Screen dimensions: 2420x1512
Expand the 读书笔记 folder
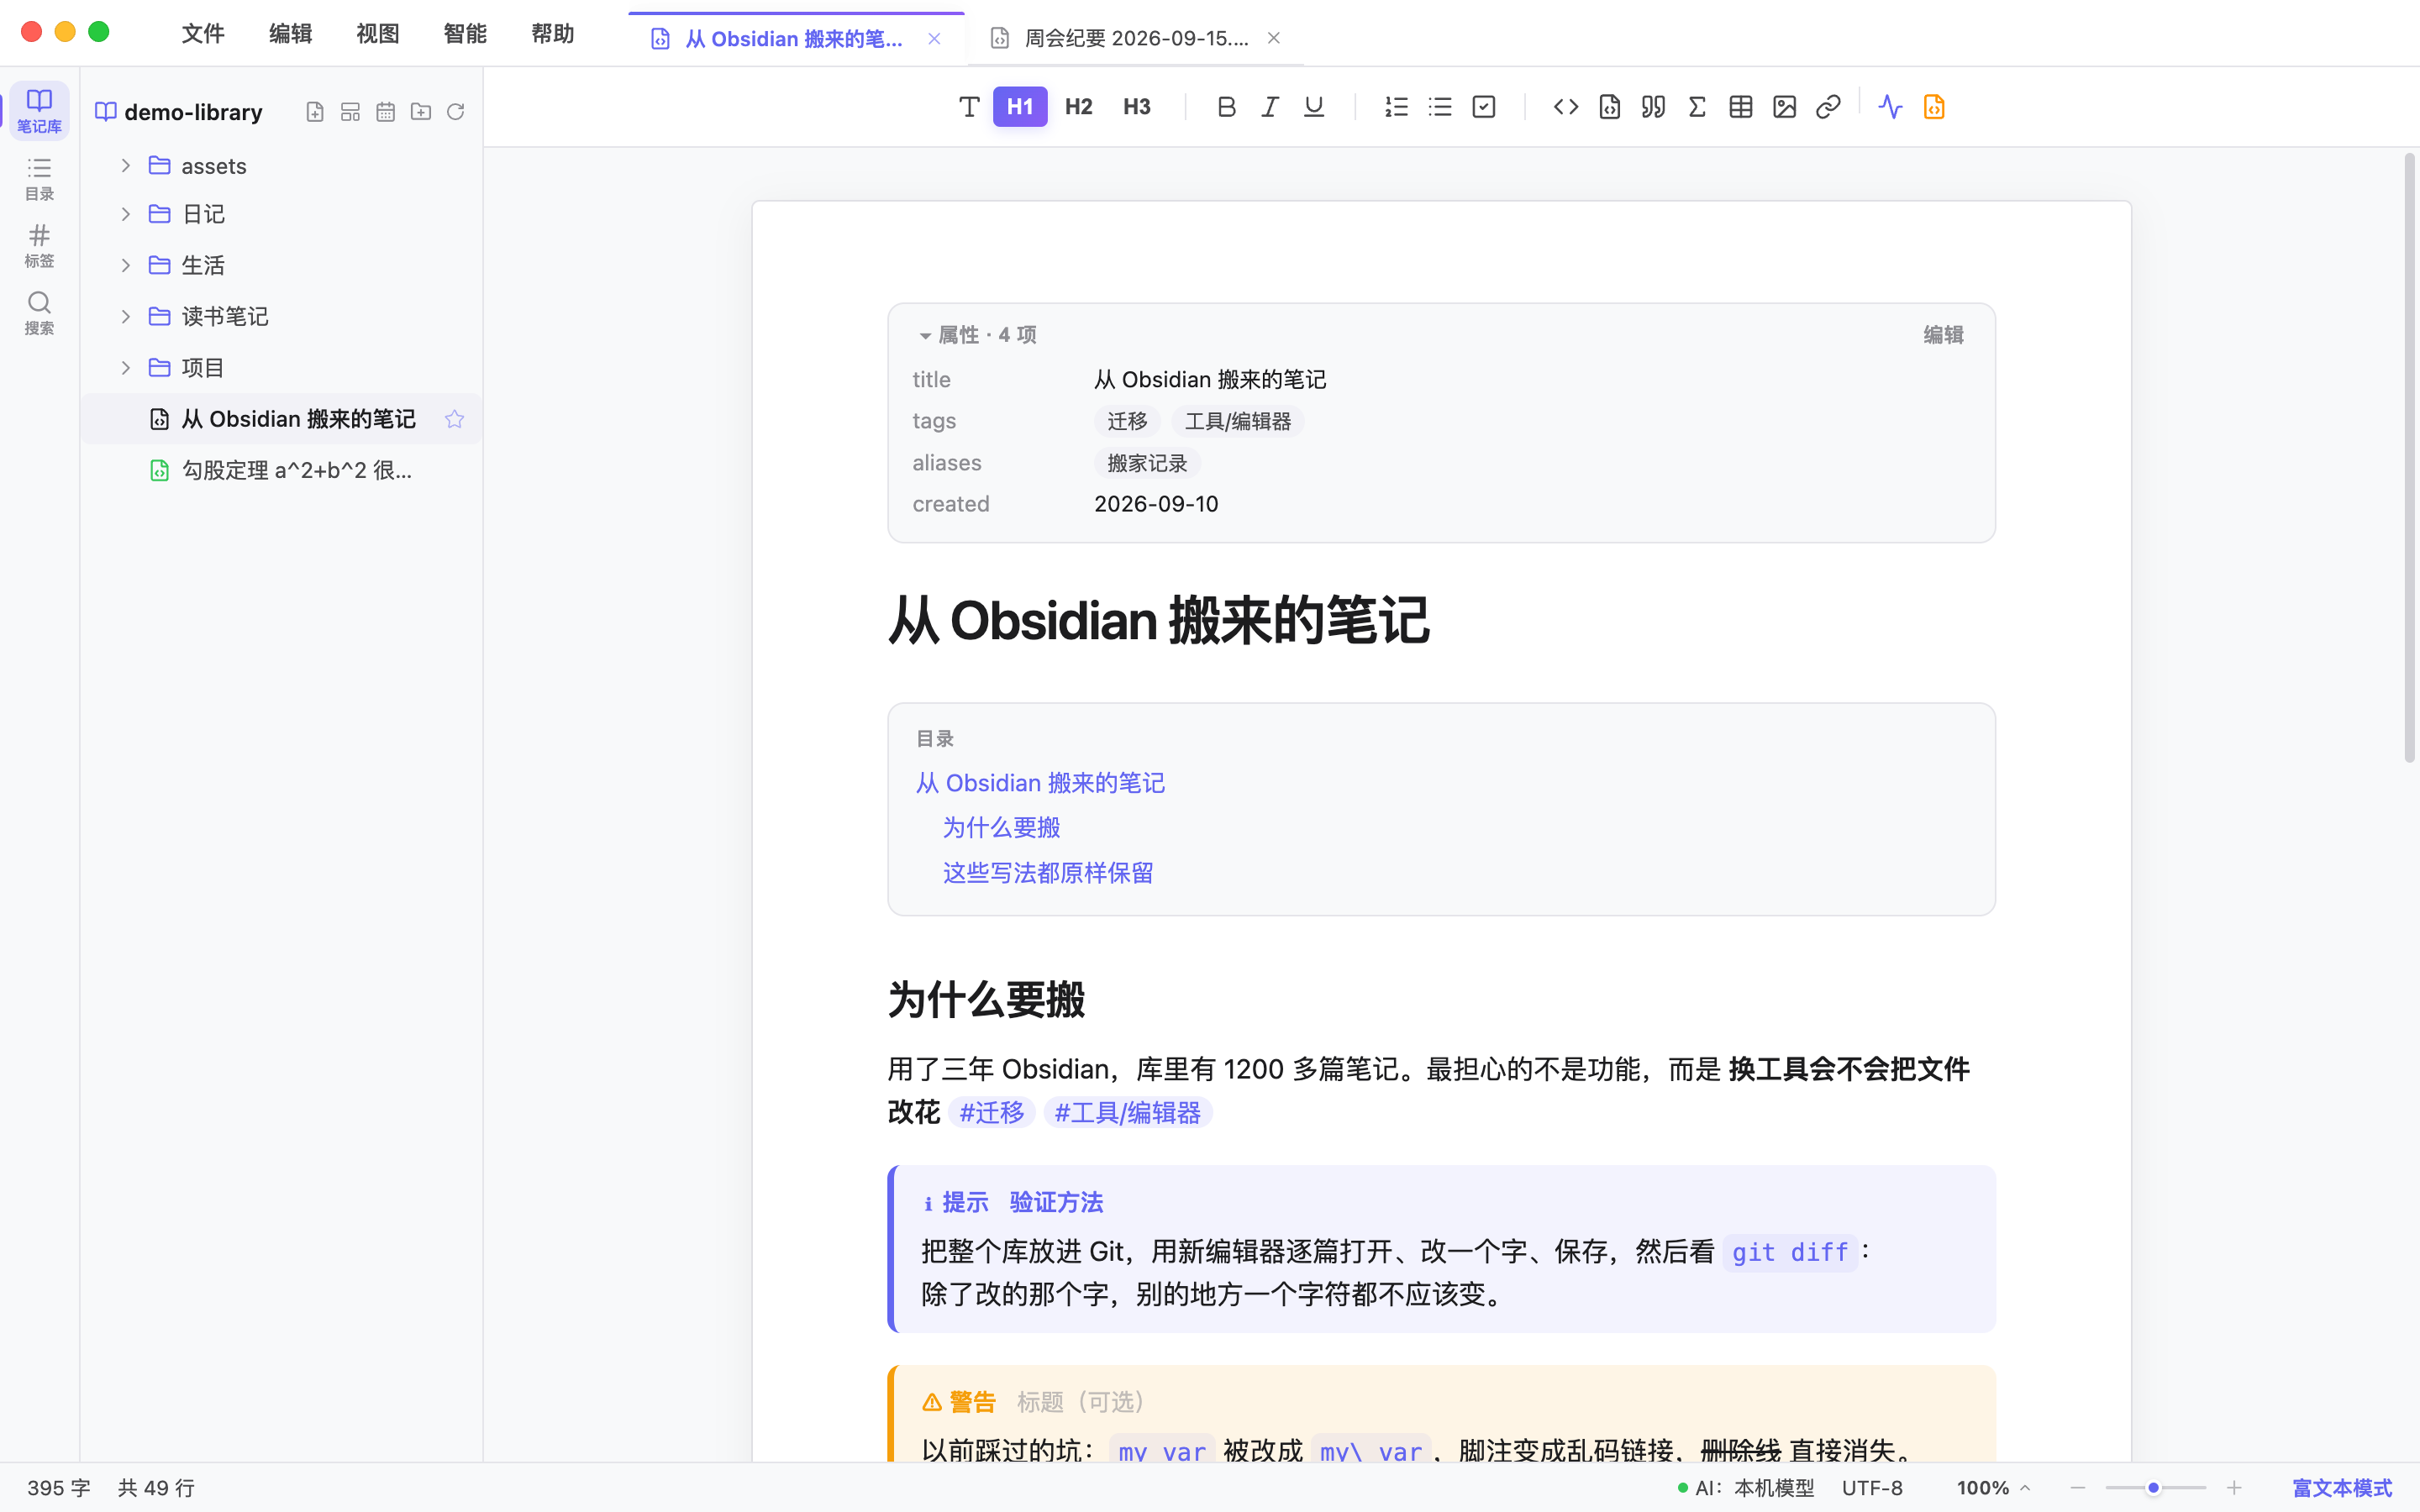coord(126,316)
